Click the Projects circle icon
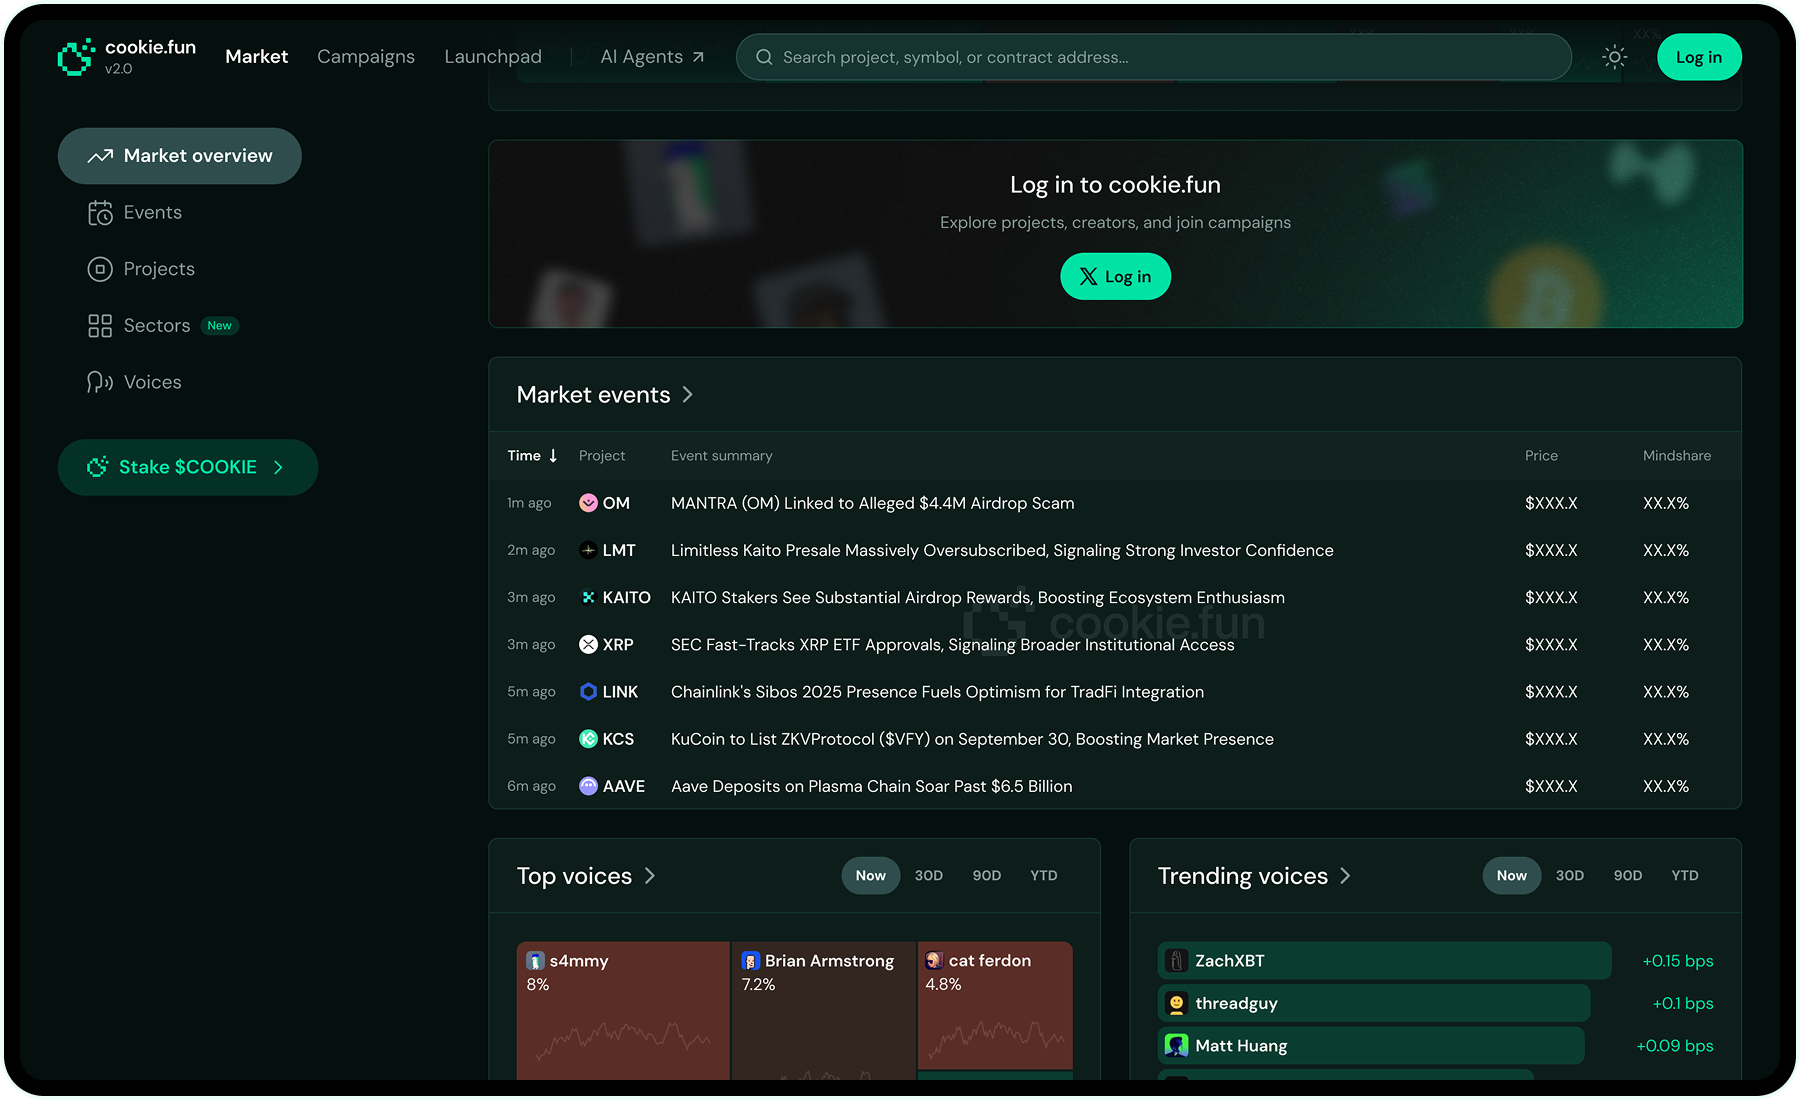This screenshot has width=1800, height=1100. point(100,269)
